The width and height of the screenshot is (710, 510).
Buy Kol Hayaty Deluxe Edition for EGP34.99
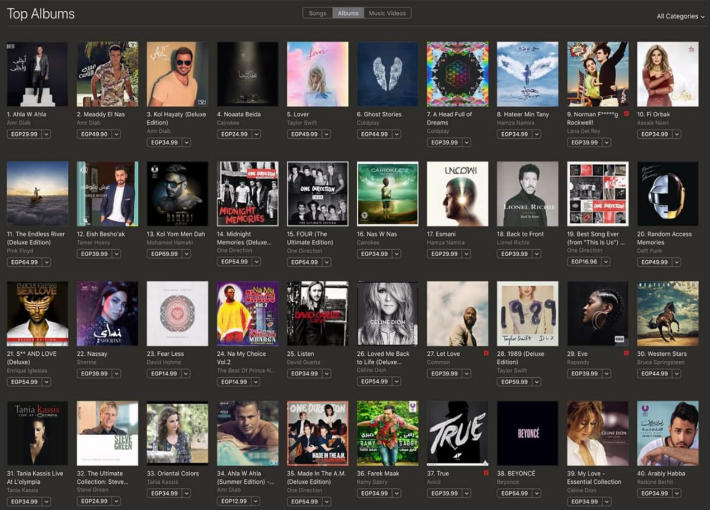click(x=164, y=142)
